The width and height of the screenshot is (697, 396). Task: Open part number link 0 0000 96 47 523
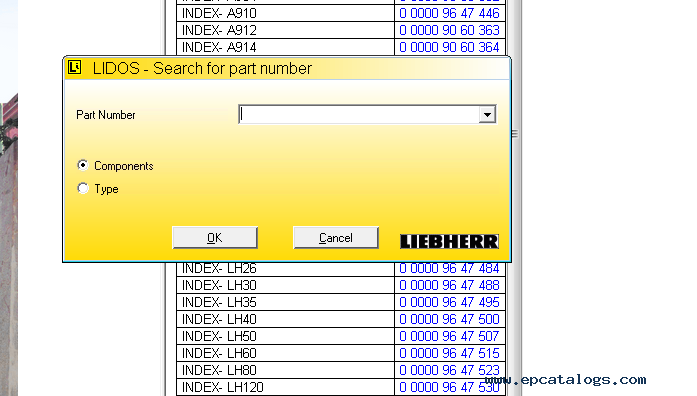(x=449, y=370)
